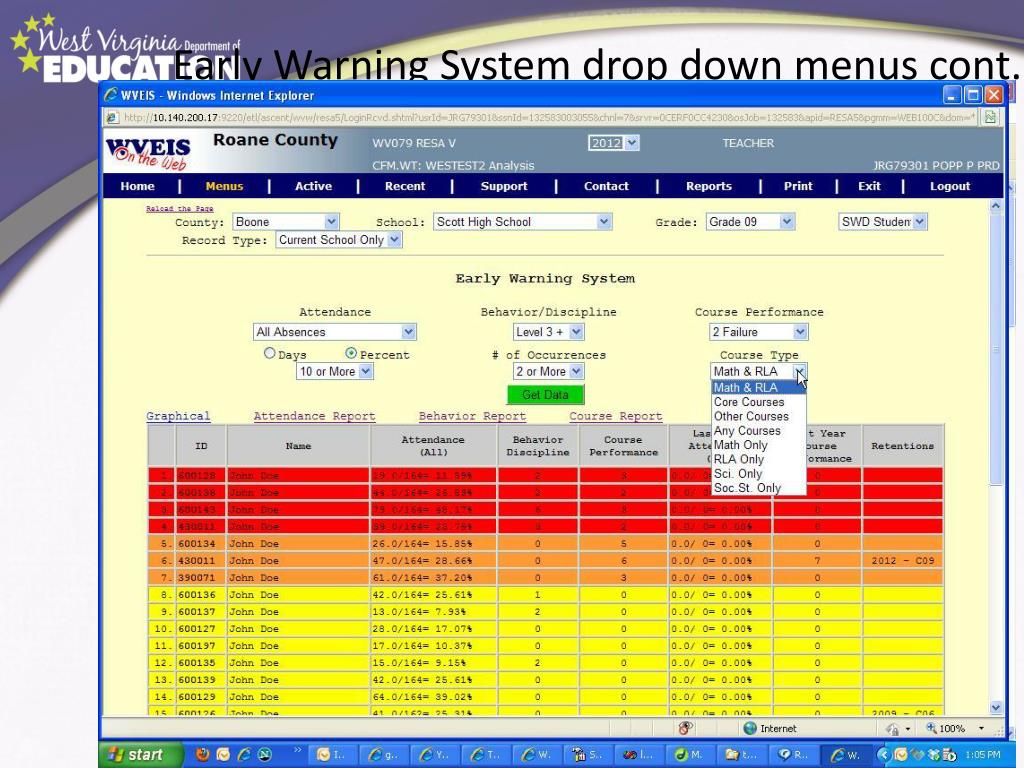Switch to taskbar item starting with 'M'
The width and height of the screenshot is (1024, 768).
[x=689, y=755]
